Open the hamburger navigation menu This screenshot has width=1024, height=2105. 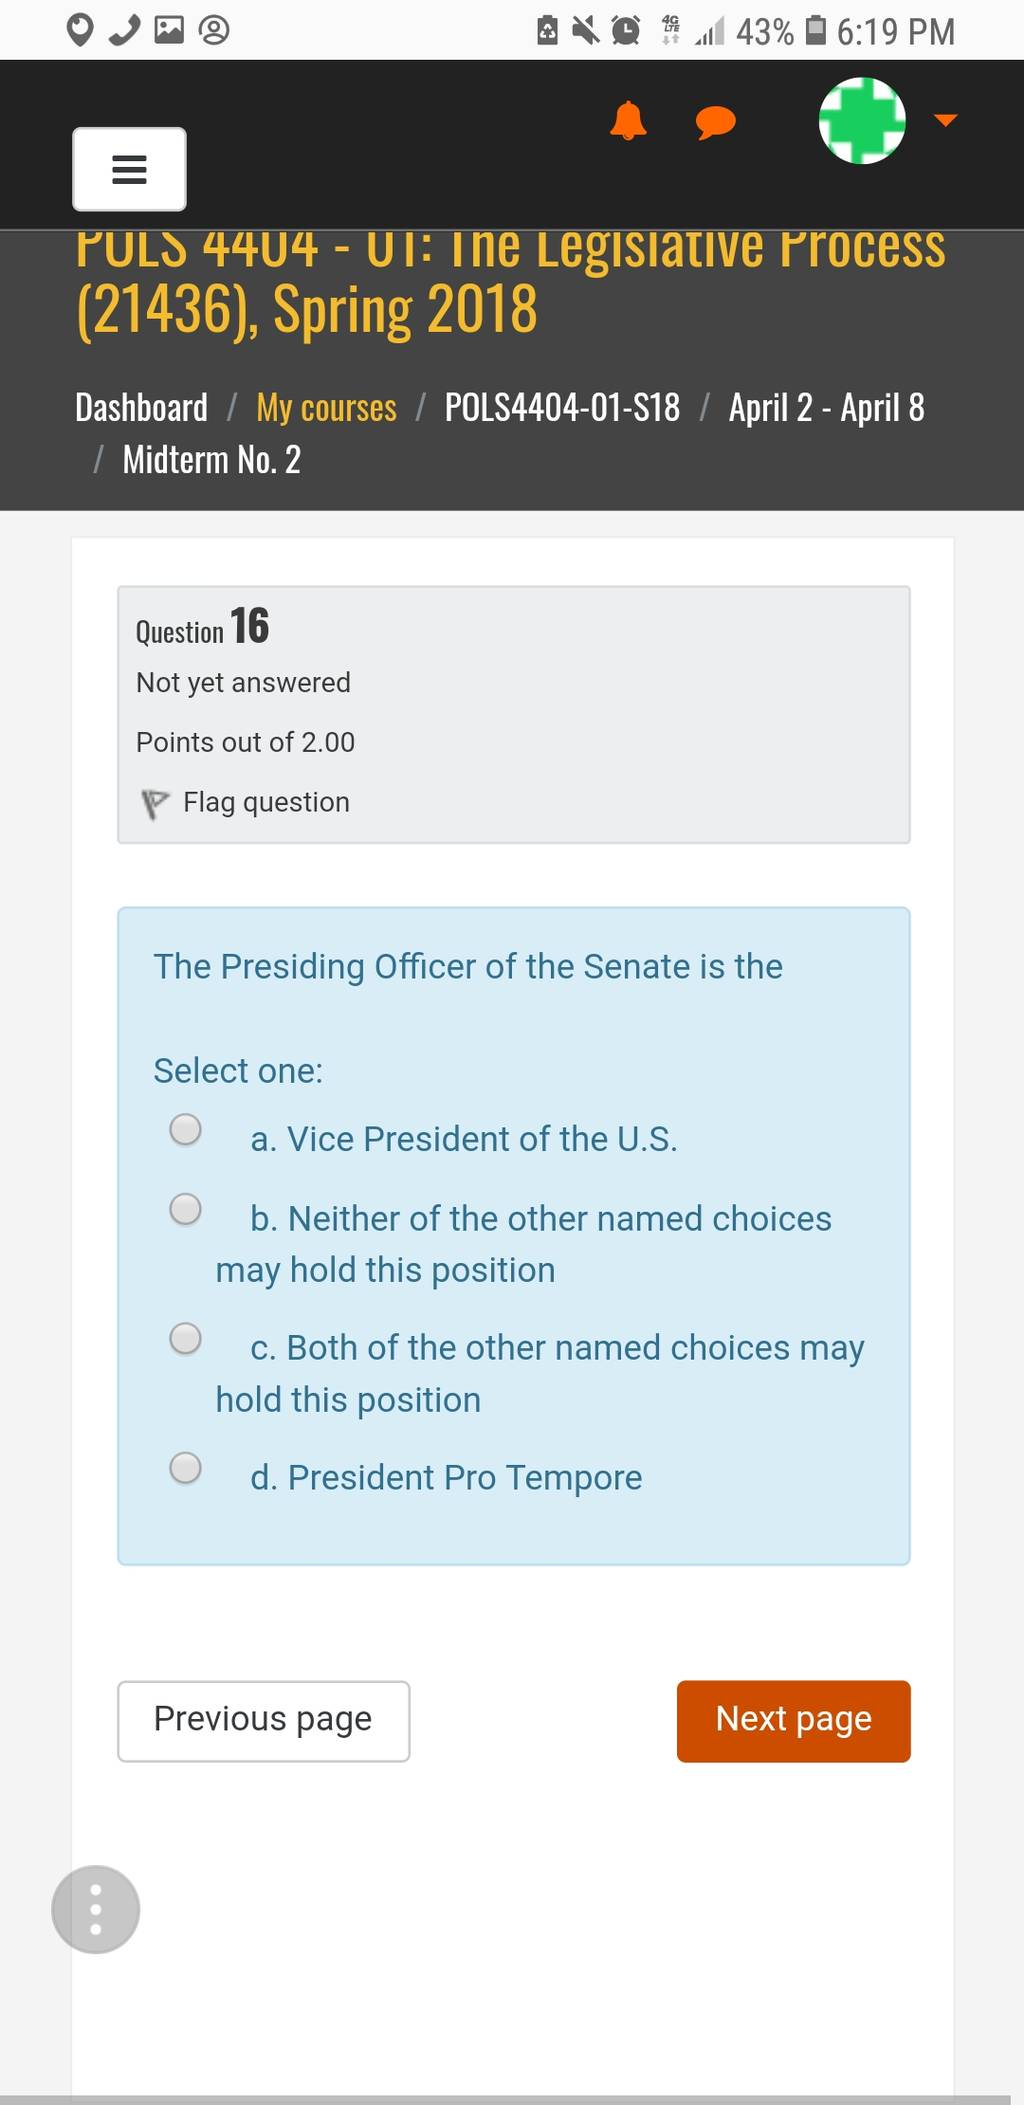129,169
